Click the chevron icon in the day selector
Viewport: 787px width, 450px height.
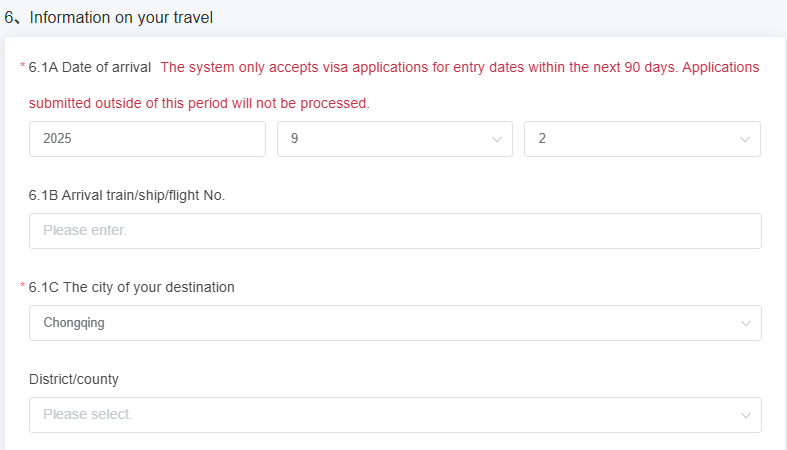click(744, 140)
